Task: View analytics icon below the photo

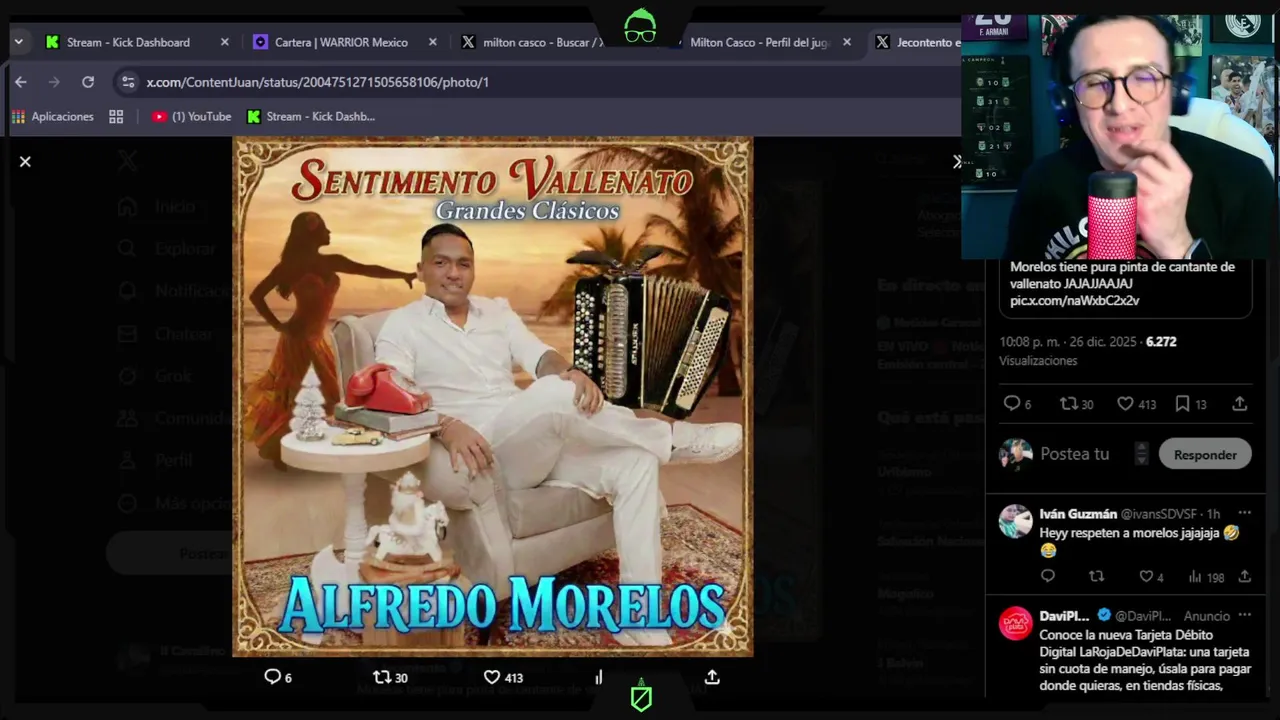Action: (x=599, y=677)
